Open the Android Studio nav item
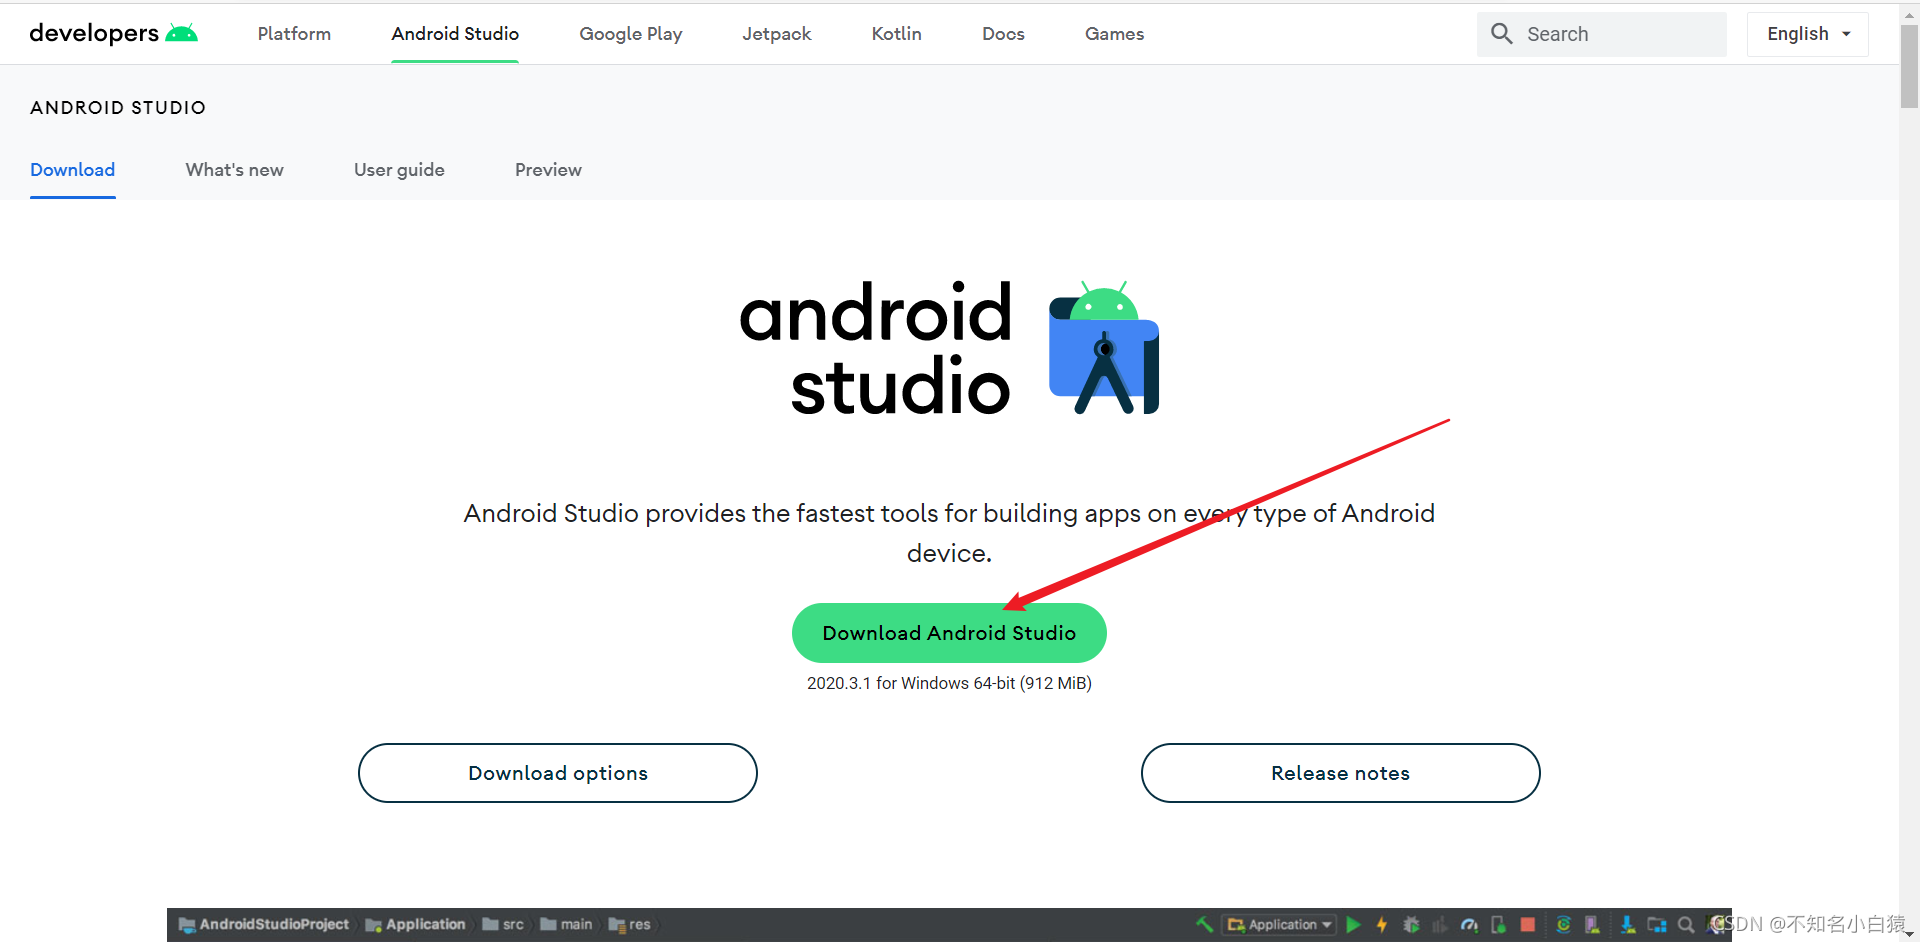Screen dimensions: 1920x942 455,34
